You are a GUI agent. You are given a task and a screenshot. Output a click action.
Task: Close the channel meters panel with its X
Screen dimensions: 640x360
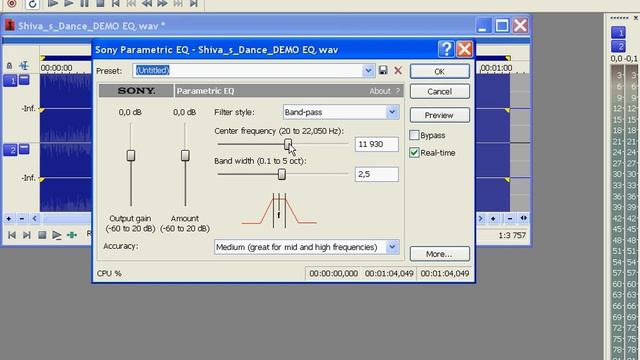point(636,18)
